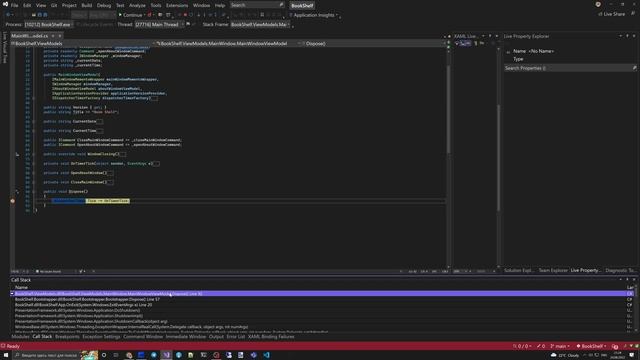The height and width of the screenshot is (360, 640).
Task: Select the Call Stack tab
Action: 42,337
